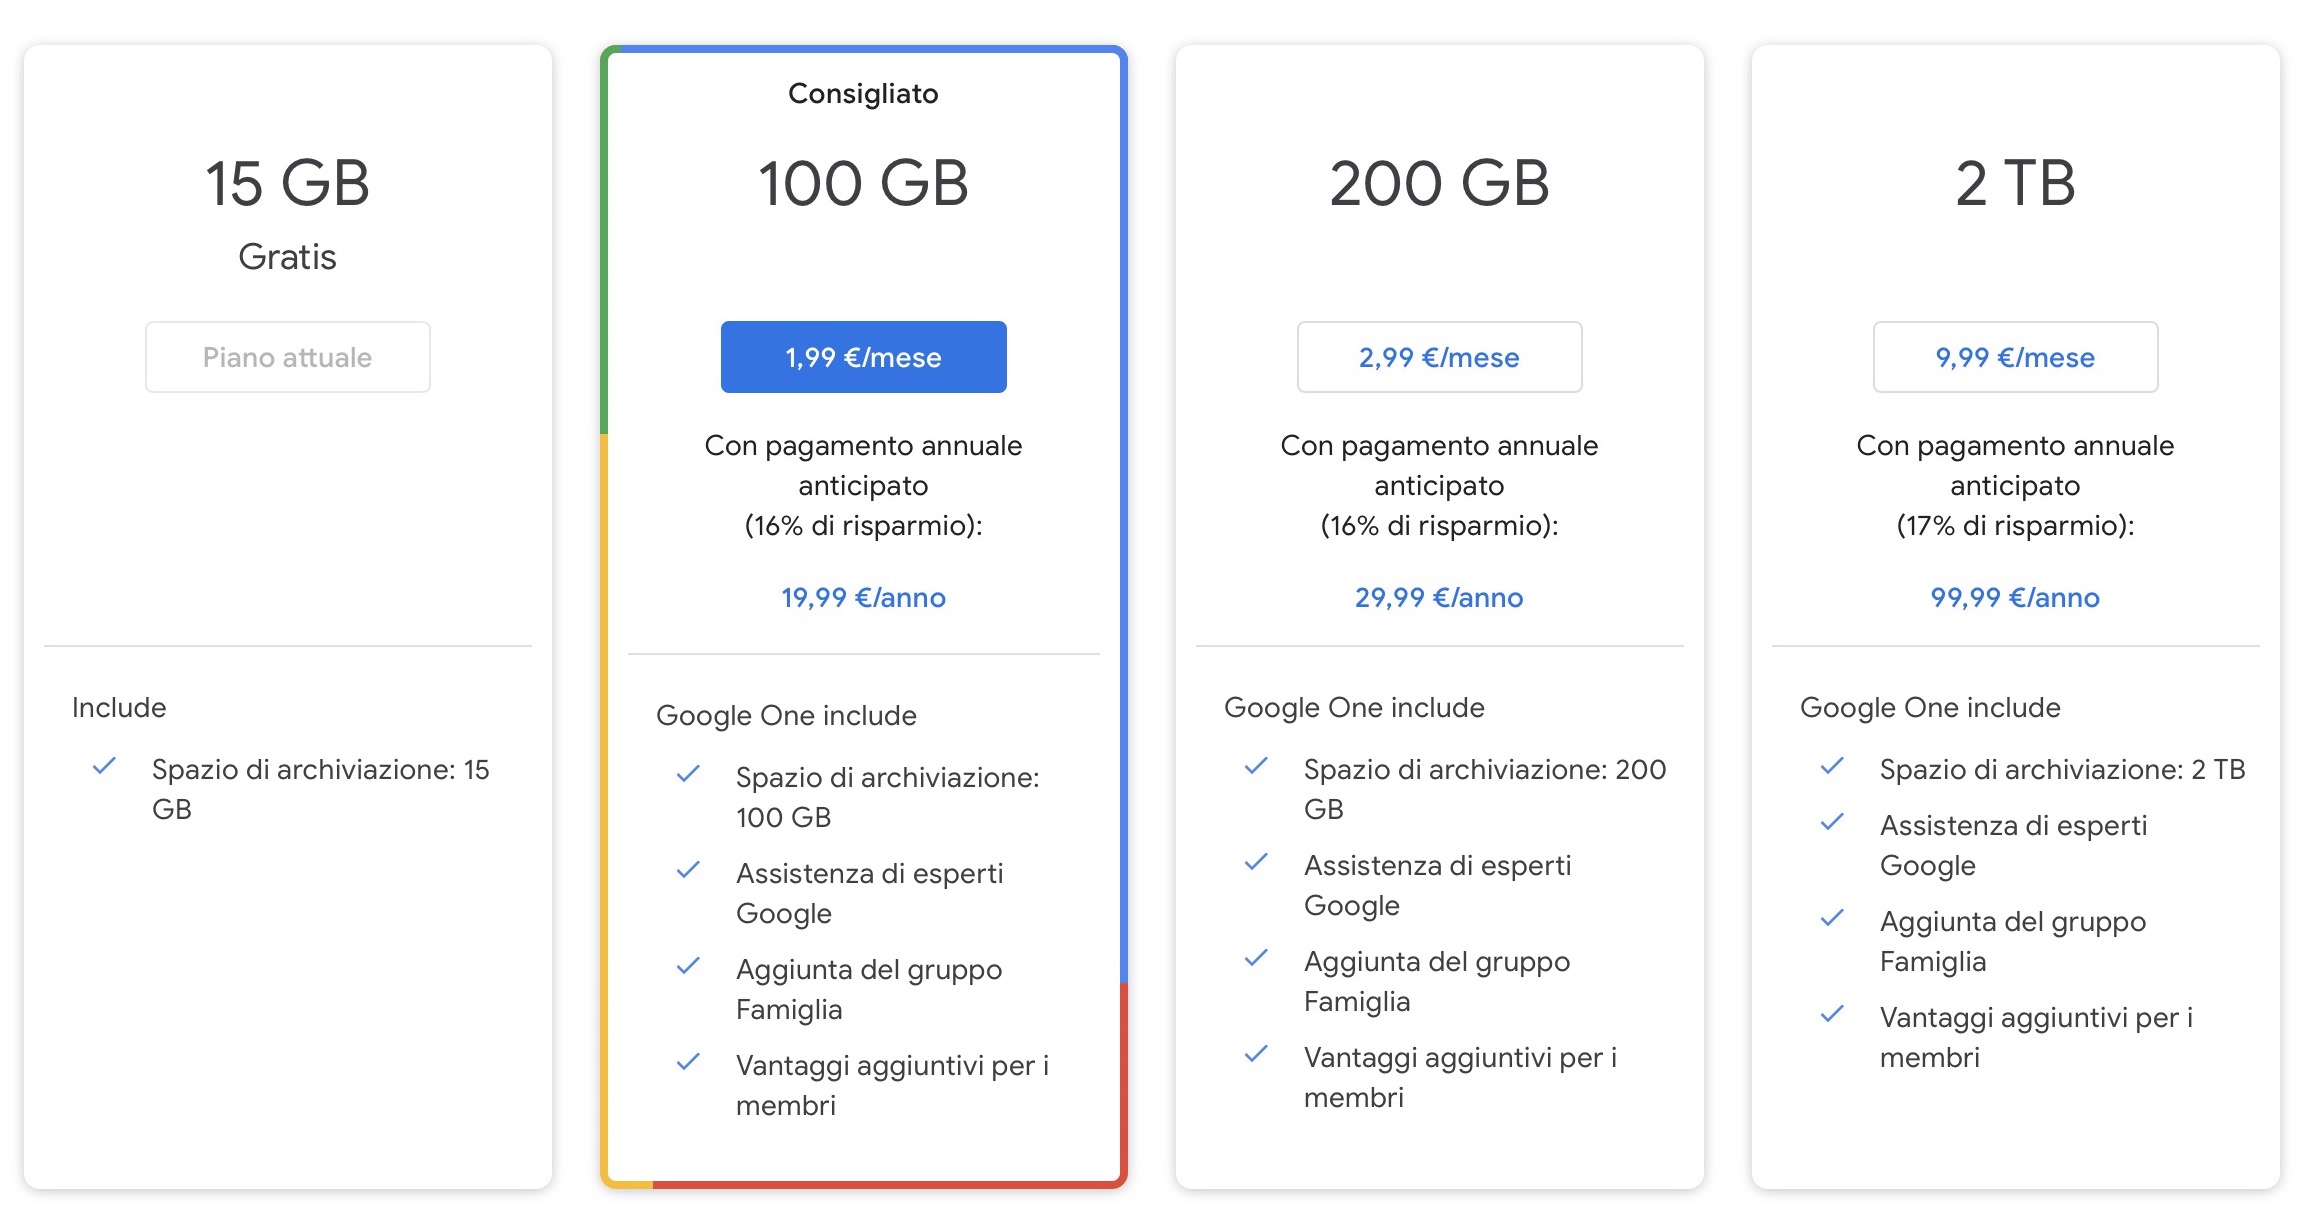This screenshot has width=2323, height=1224.
Task: Click the 200 GB plan title
Action: (1439, 183)
